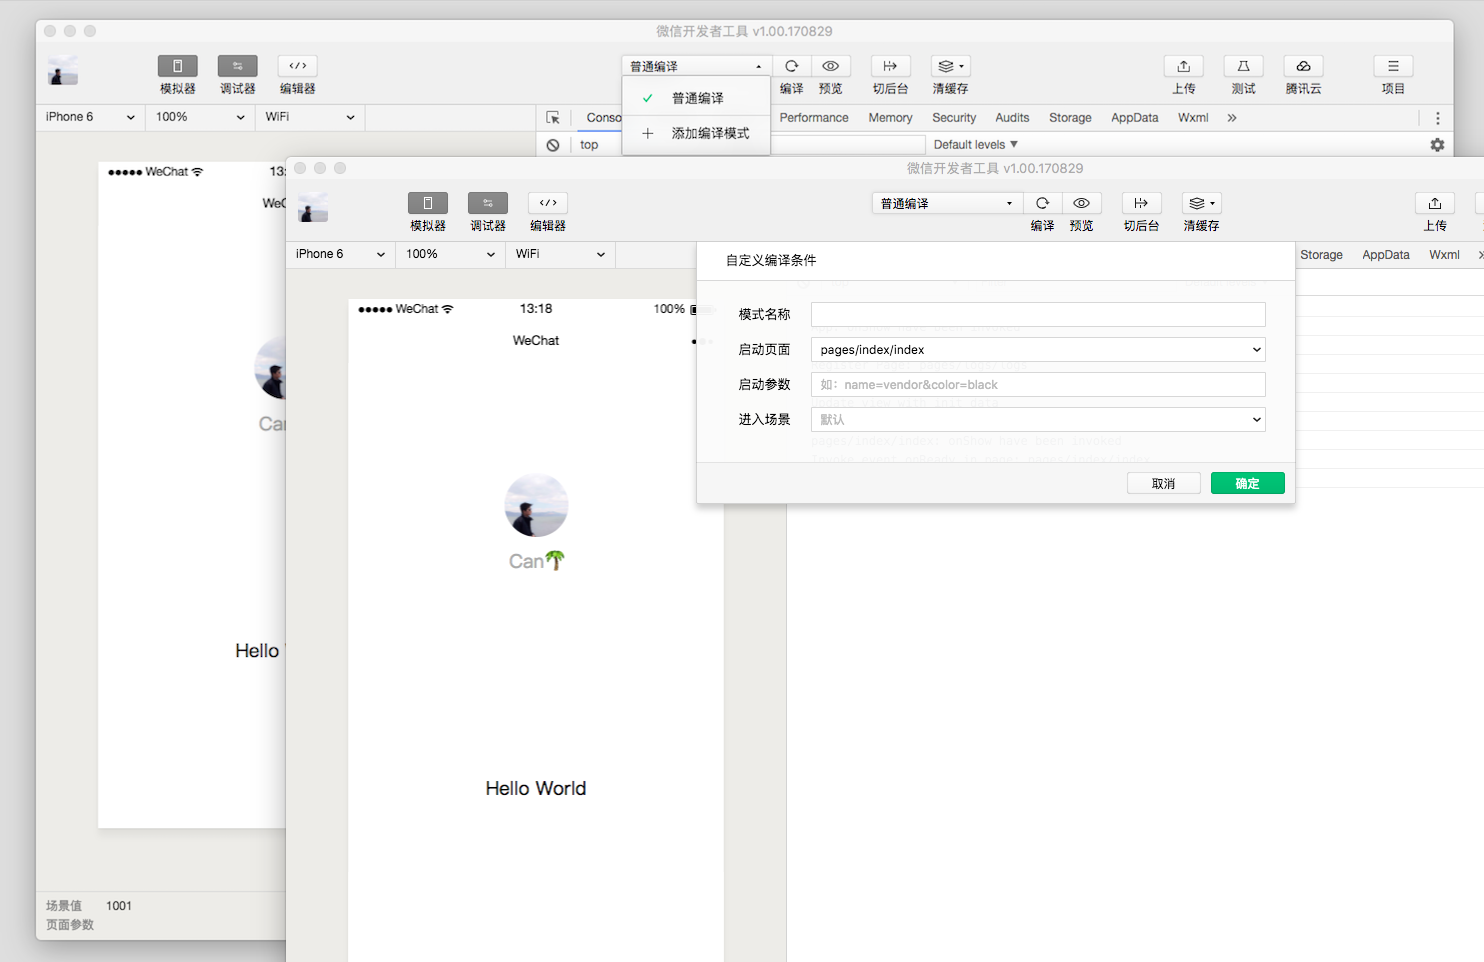Click the element inspector arrow icon
This screenshot has height=962, width=1484.
(x=553, y=118)
